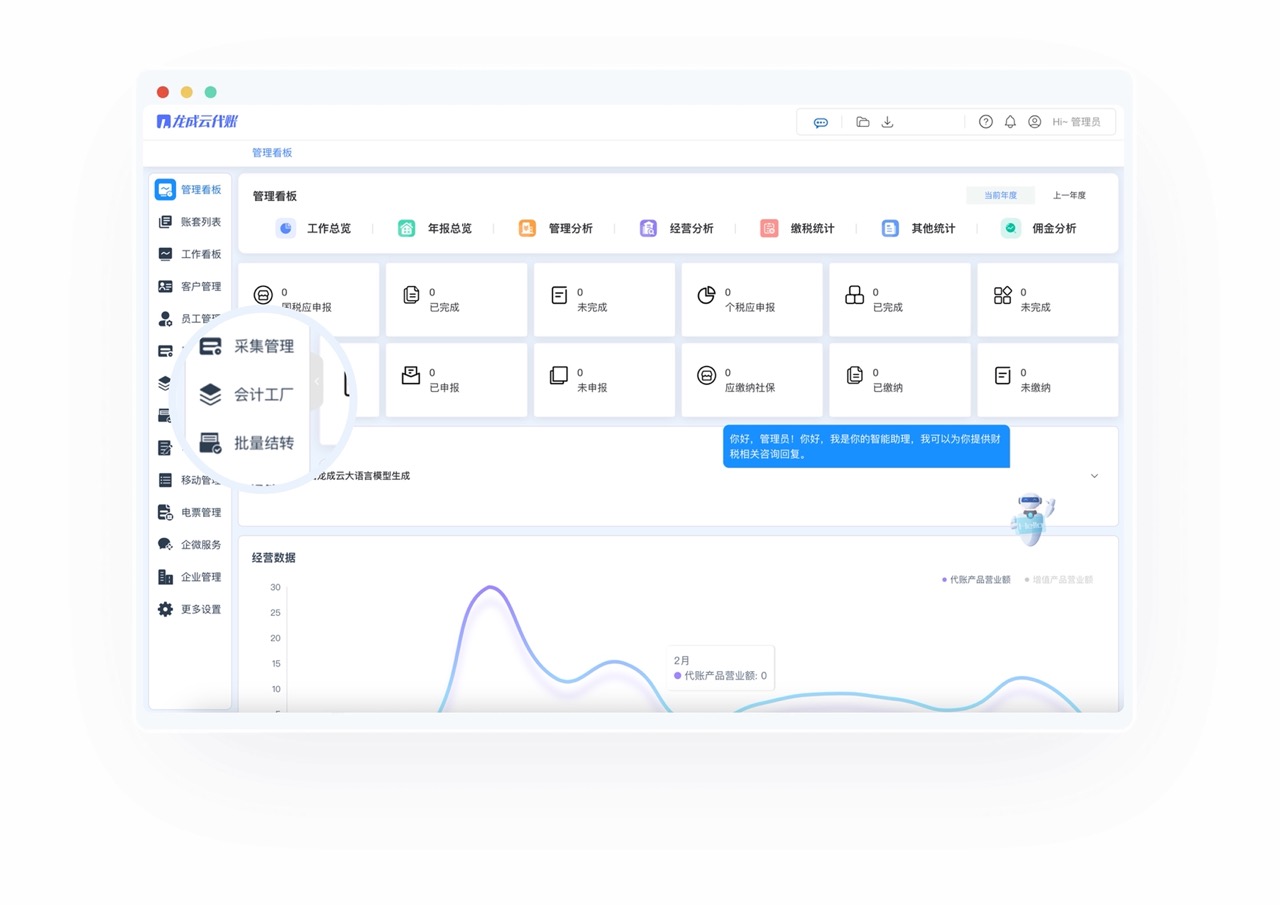Switch to the 管理分析 tab
The width and height of the screenshot is (1280, 905).
click(555, 228)
